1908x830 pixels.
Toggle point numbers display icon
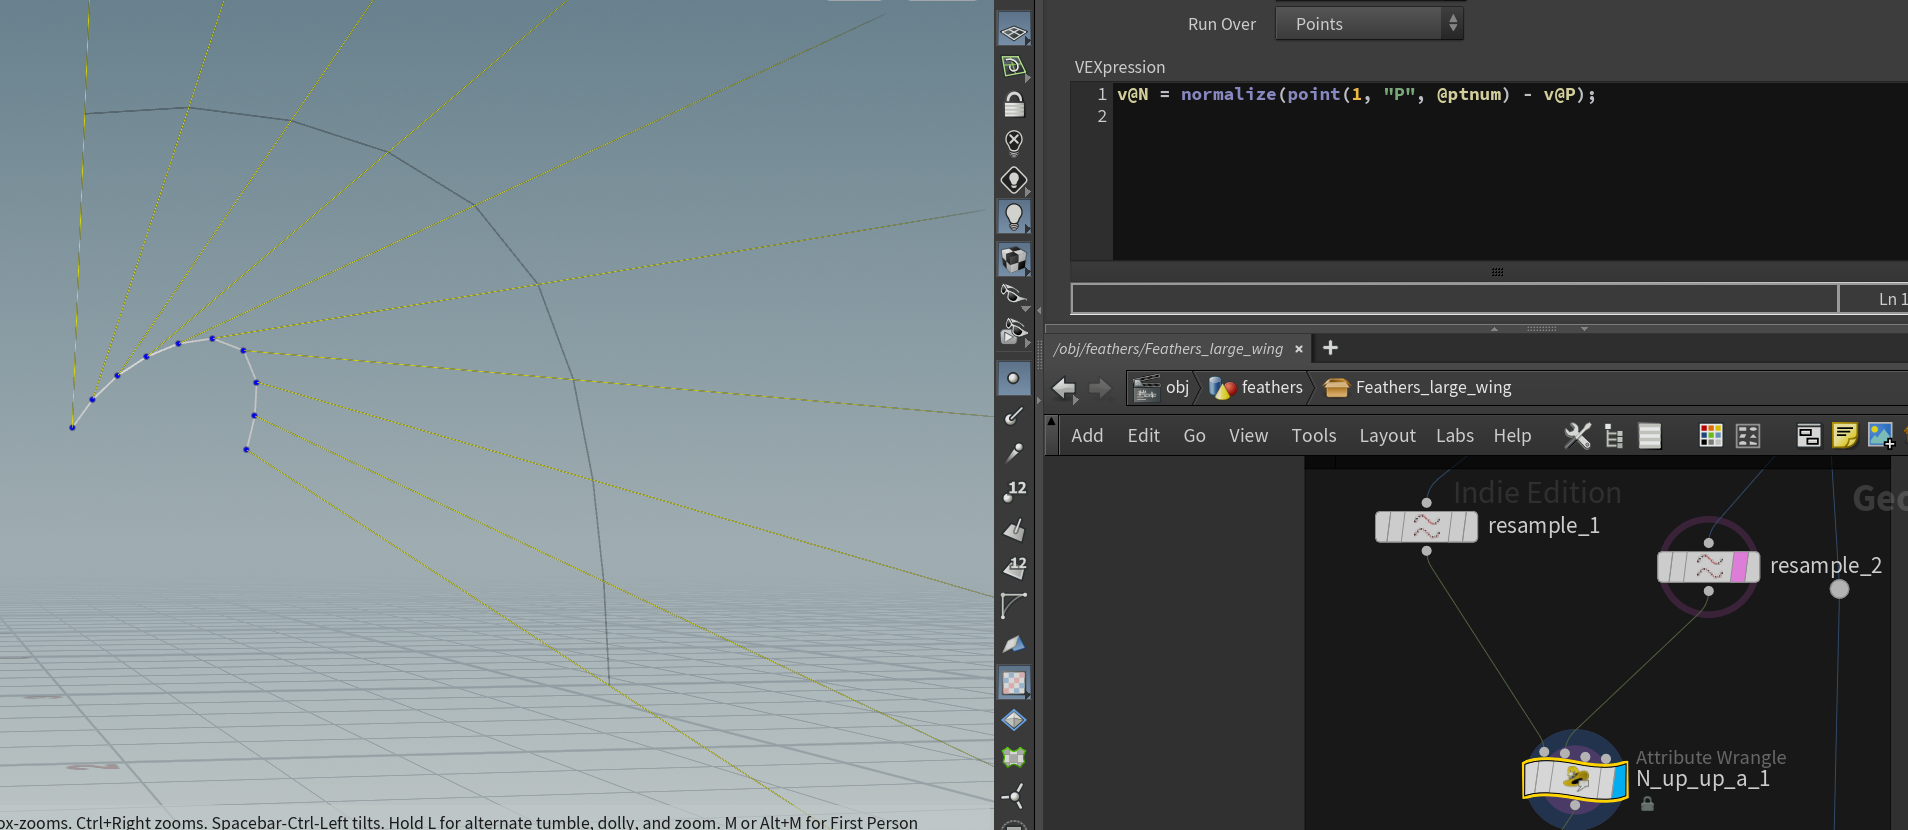[1013, 490]
